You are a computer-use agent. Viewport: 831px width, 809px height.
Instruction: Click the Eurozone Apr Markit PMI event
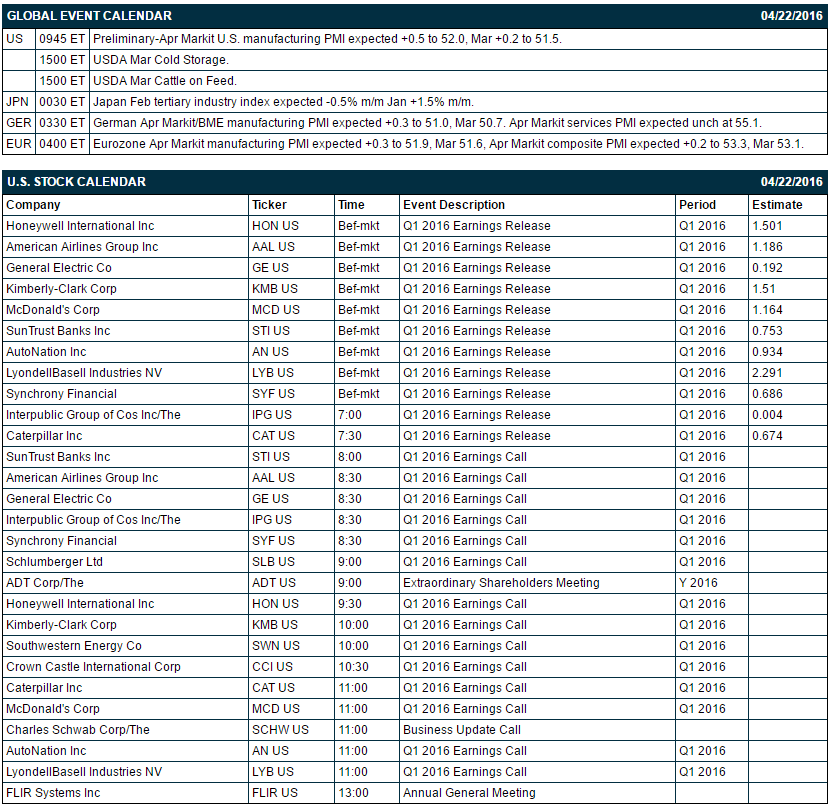click(448, 144)
